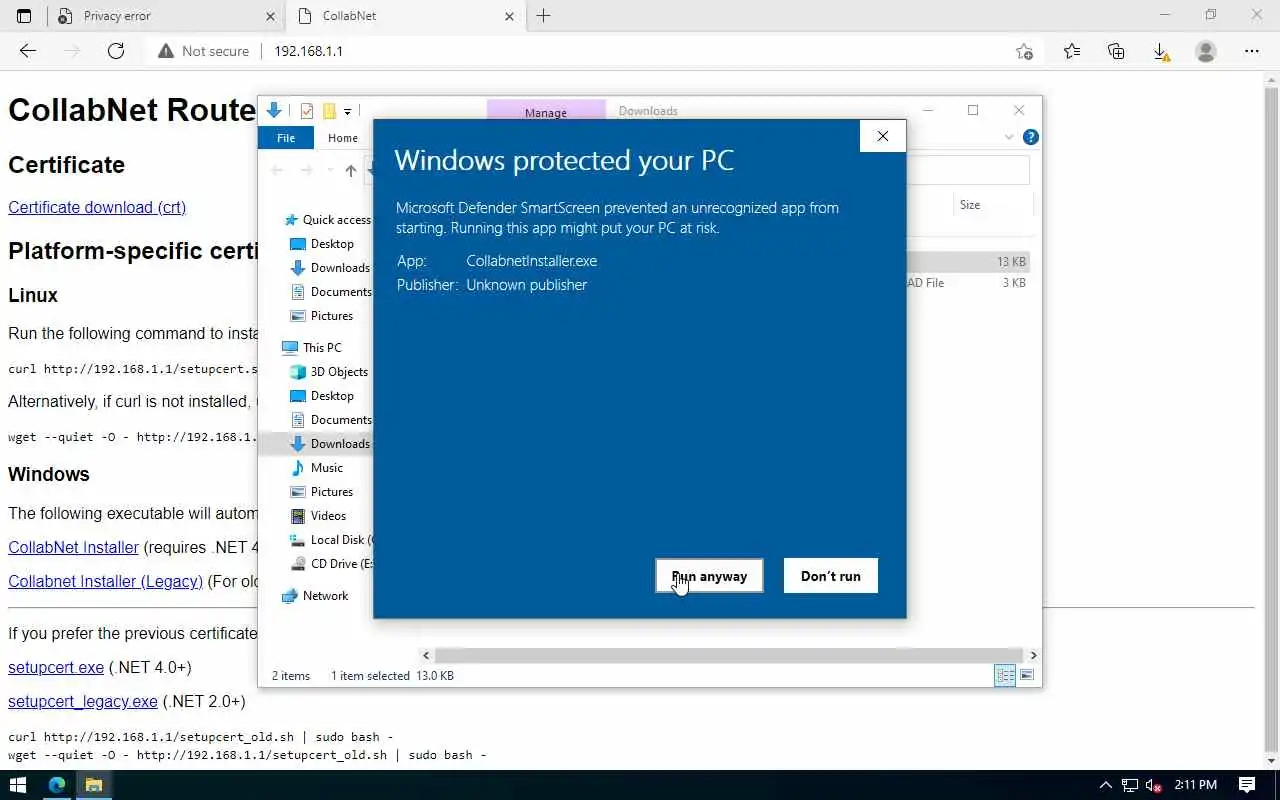Download setupcert.exe link
The height and width of the screenshot is (800, 1280).
pyautogui.click(x=56, y=667)
